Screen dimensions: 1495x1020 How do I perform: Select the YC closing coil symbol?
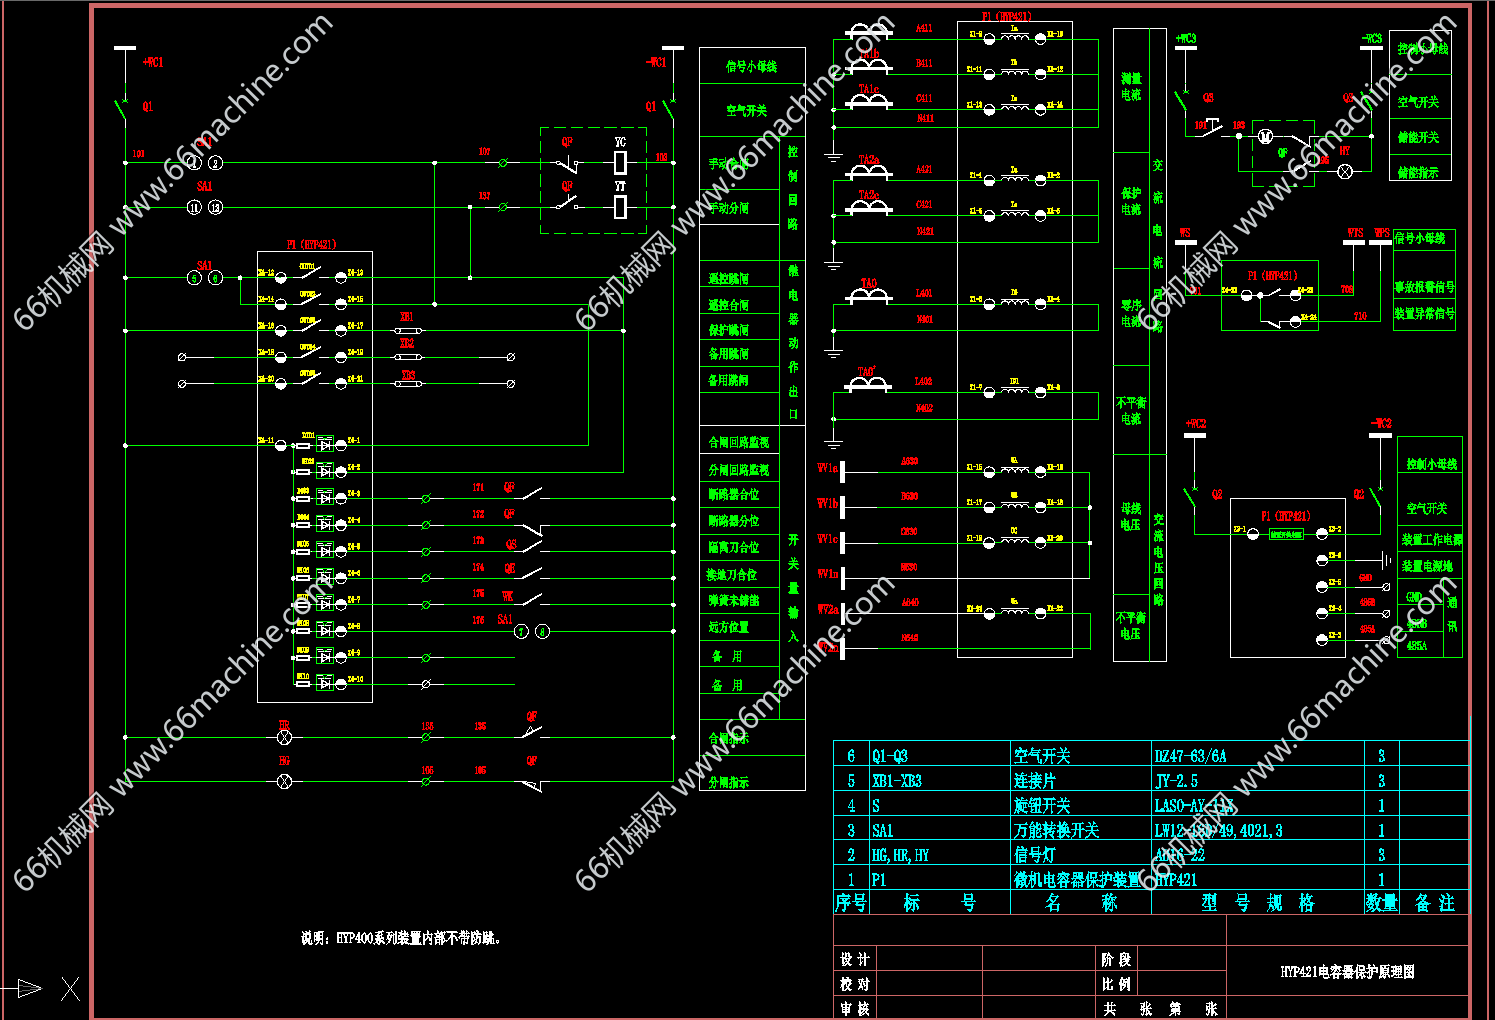(620, 163)
